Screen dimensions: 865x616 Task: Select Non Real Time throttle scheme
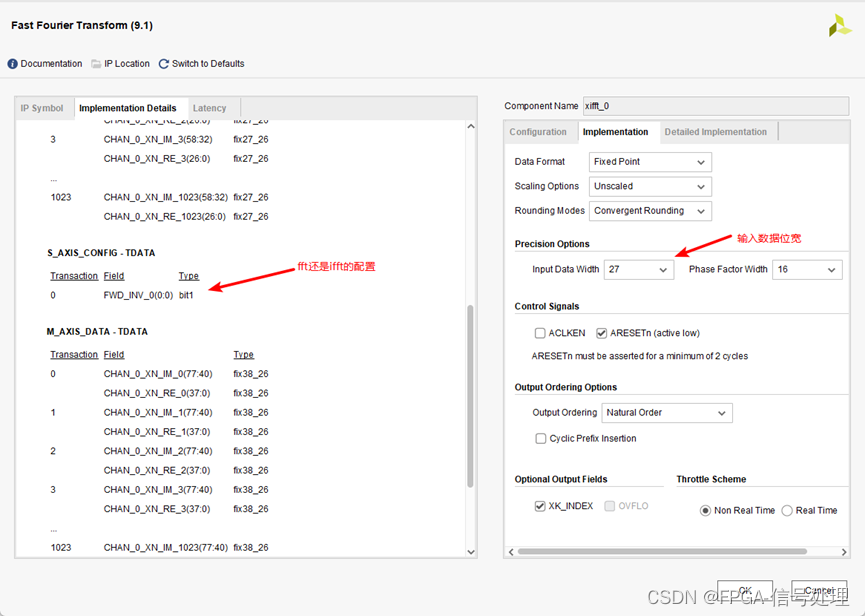(705, 511)
